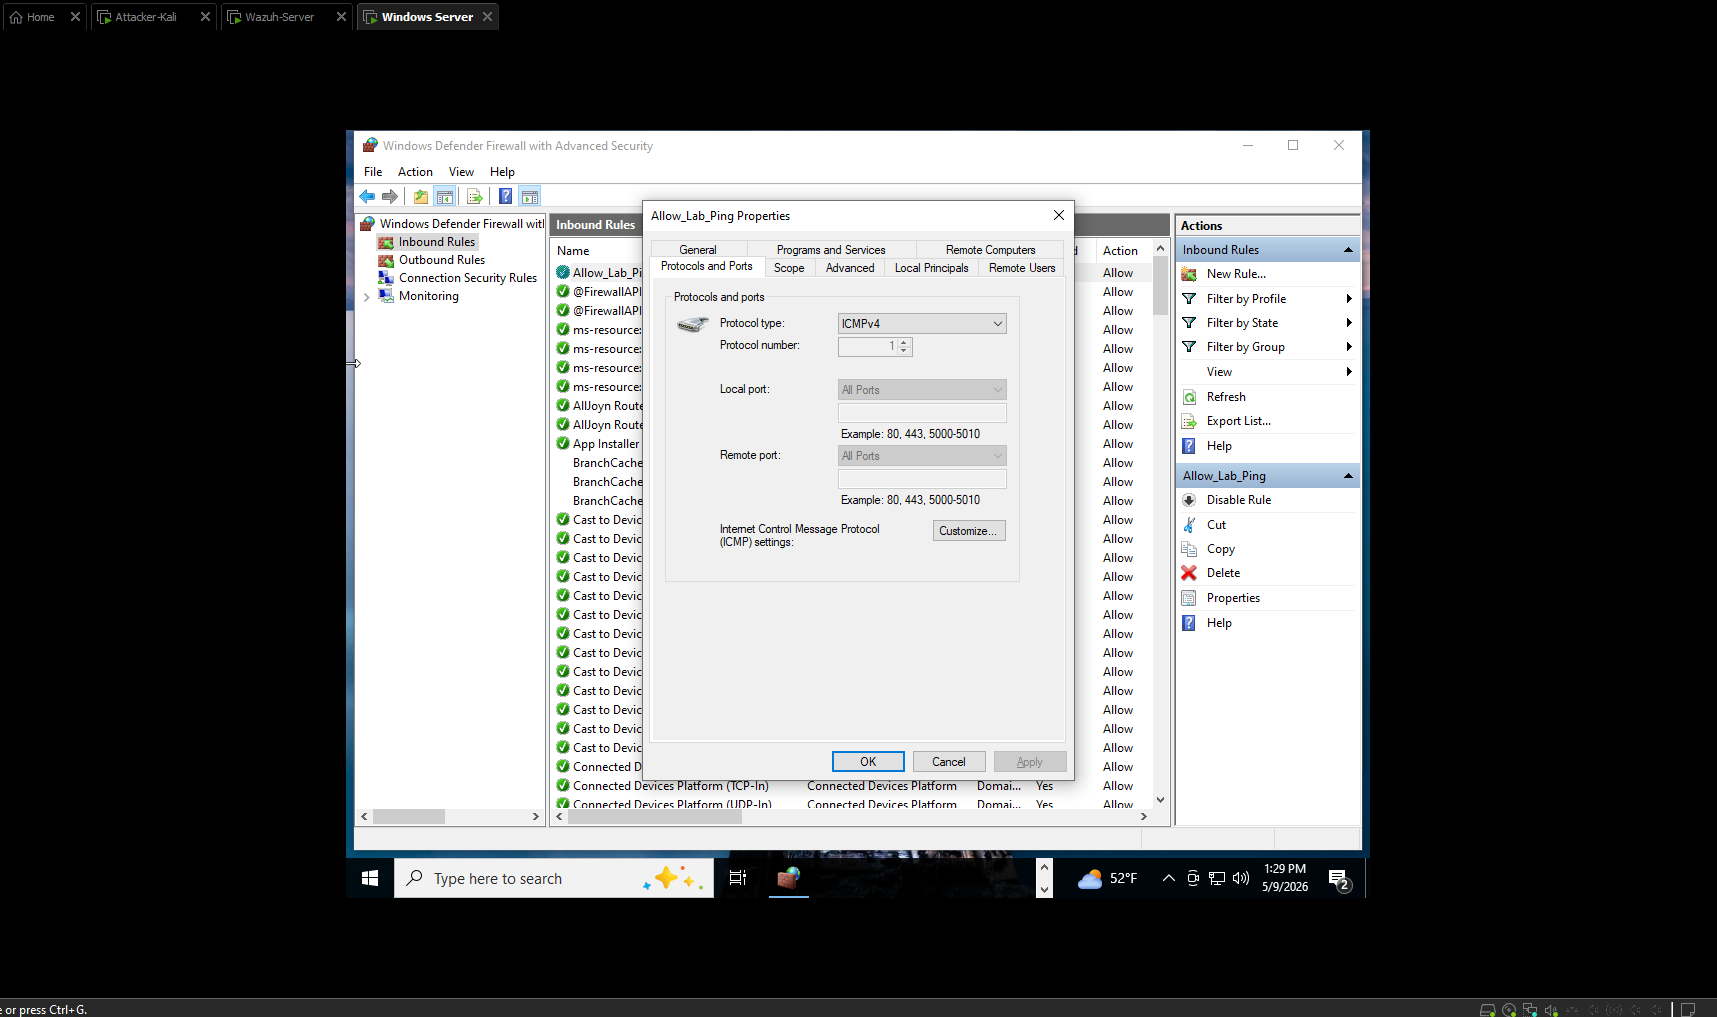Click the Remote port text field
Screen dimensions: 1717x1017
pyautogui.click(x=922, y=479)
